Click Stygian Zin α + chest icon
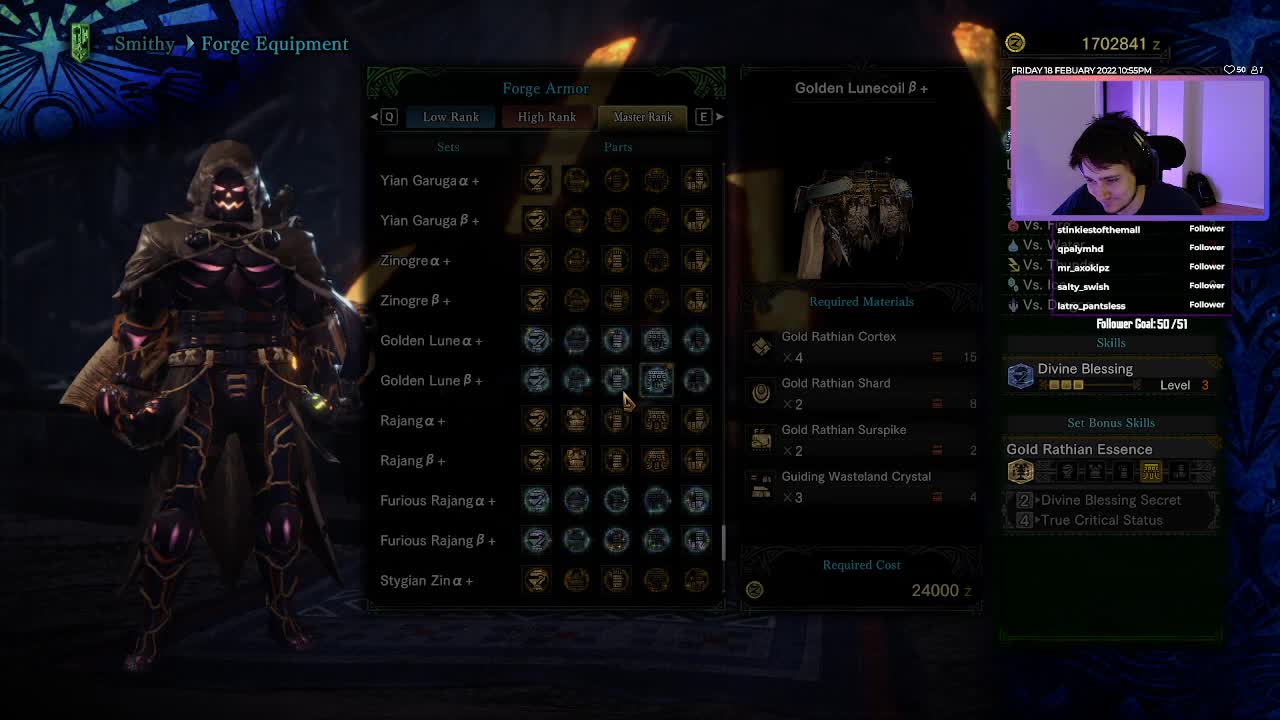The width and height of the screenshot is (1280, 720). pyautogui.click(x=576, y=580)
